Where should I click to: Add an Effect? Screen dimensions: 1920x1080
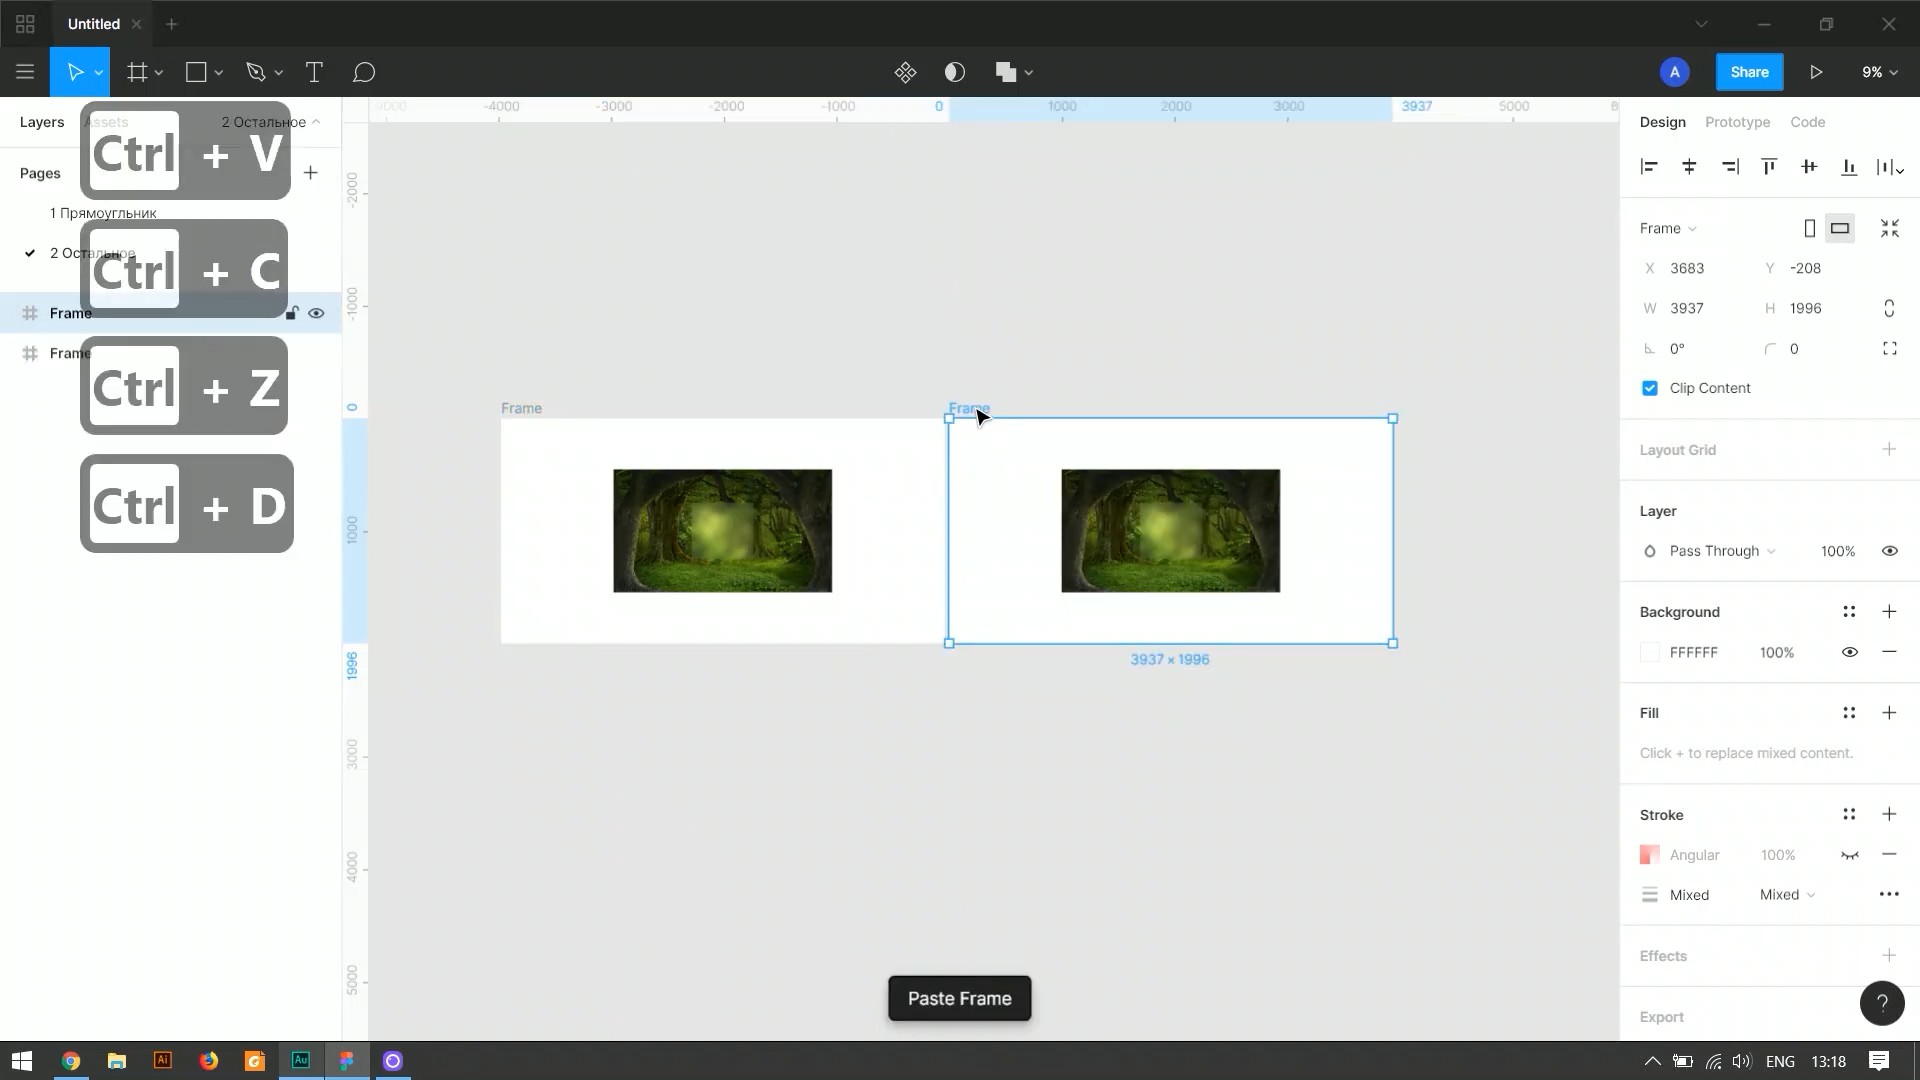(1889, 956)
